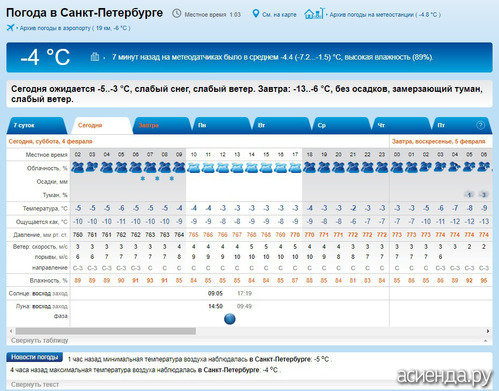Click the moonset time '09:49'
The image size is (499, 391).
click(244, 306)
